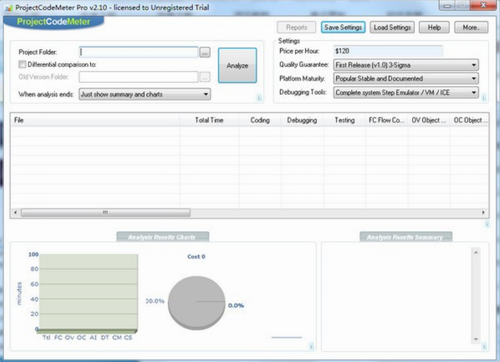Click the Platform Maturity label
500x362 pixels.
click(x=302, y=78)
